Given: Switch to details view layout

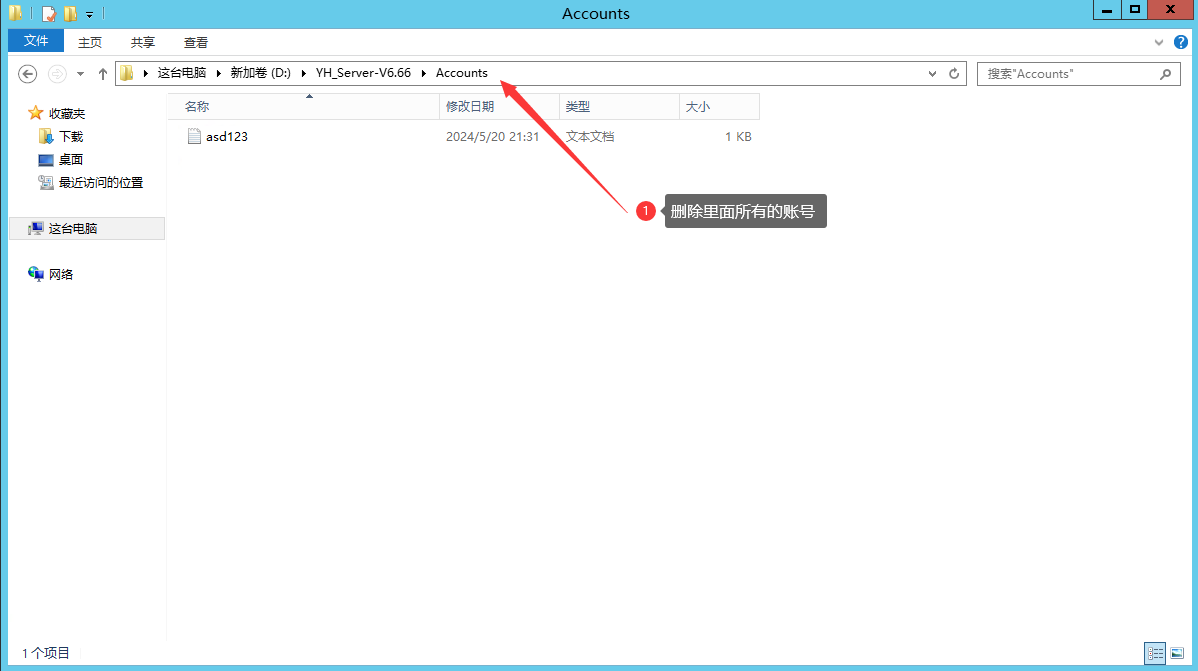Looking at the screenshot, I should tap(1153, 653).
